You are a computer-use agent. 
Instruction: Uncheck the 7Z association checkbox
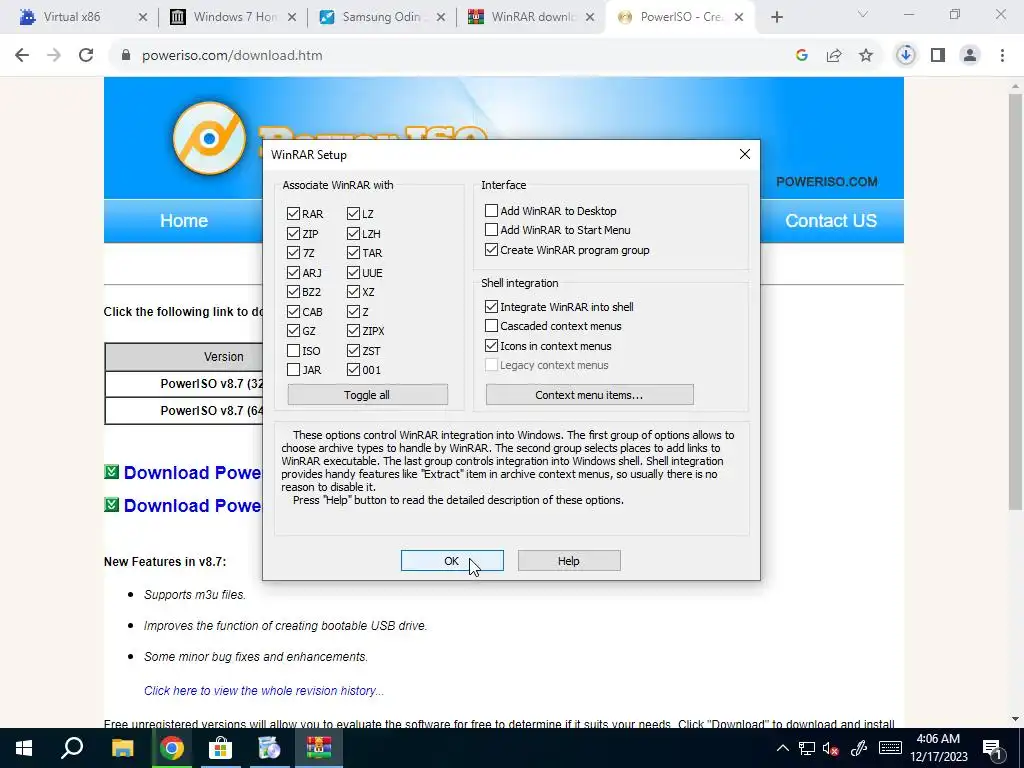click(x=293, y=253)
